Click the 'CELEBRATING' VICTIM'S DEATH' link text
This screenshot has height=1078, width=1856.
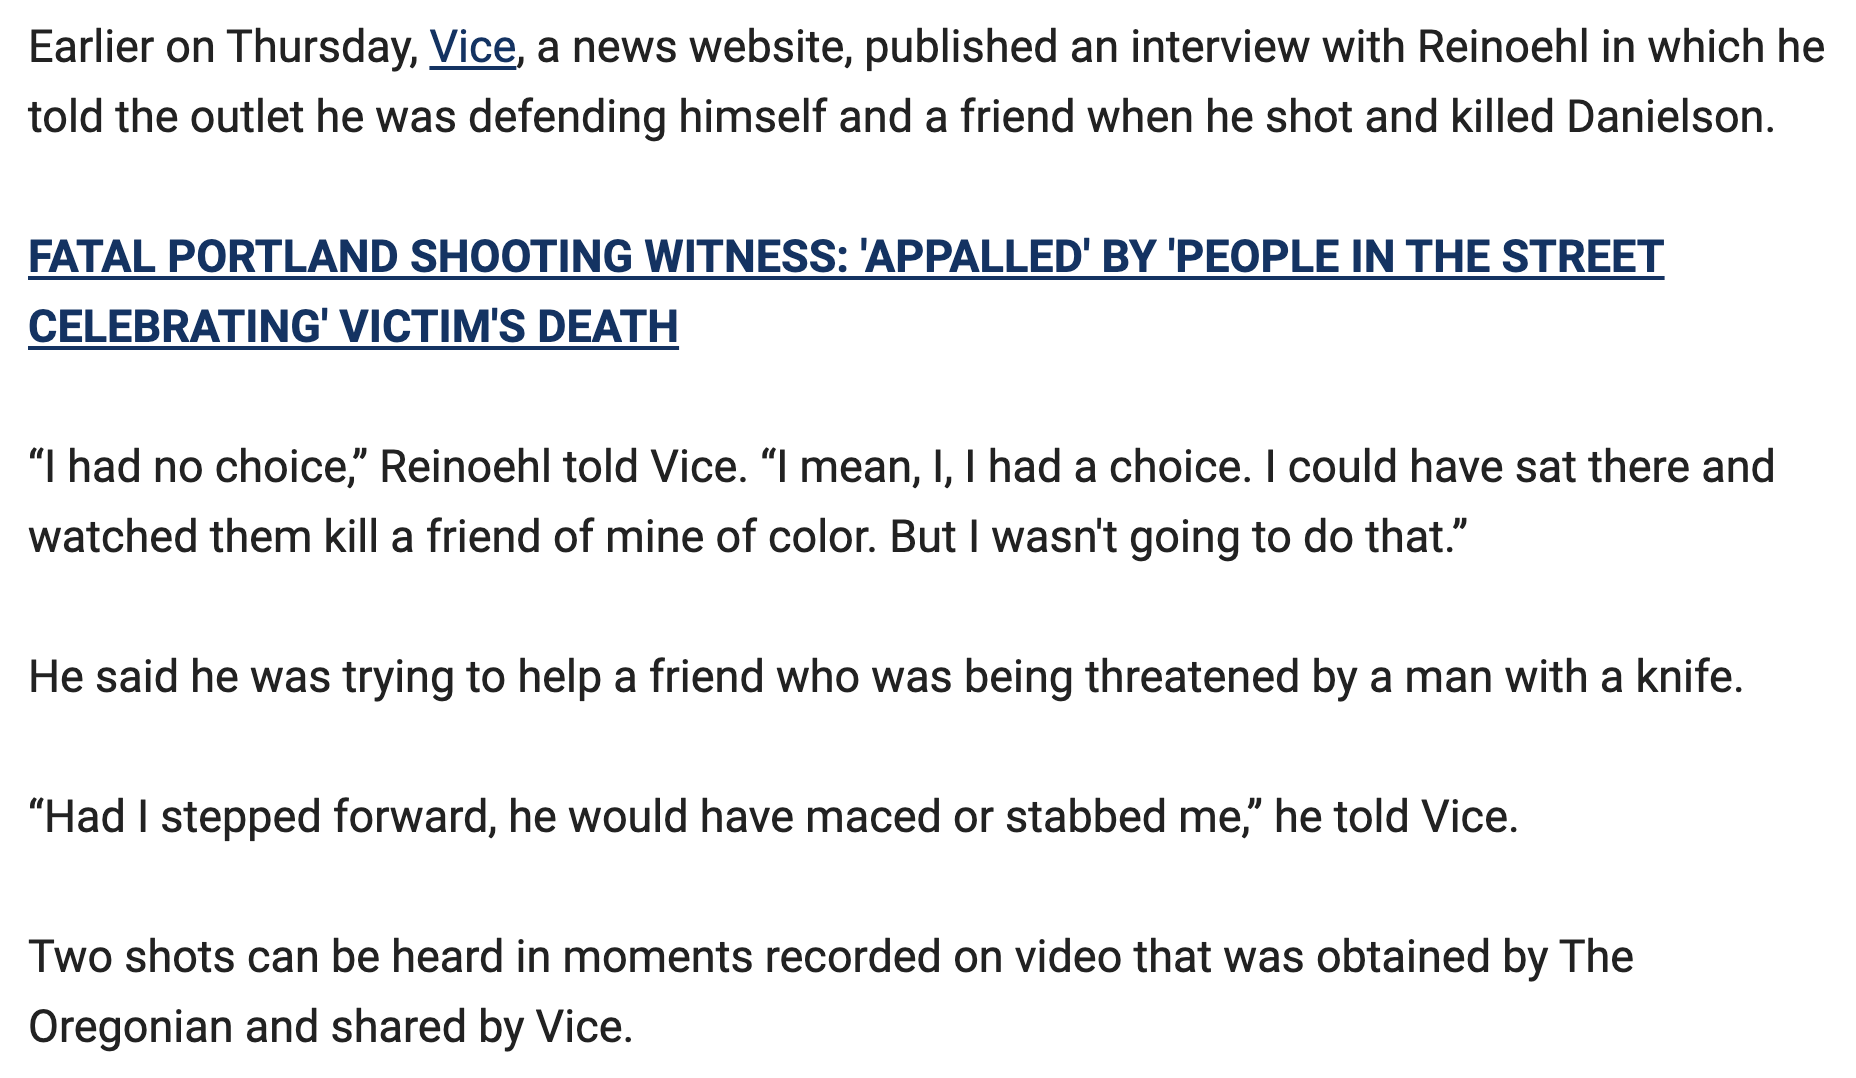[x=353, y=327]
